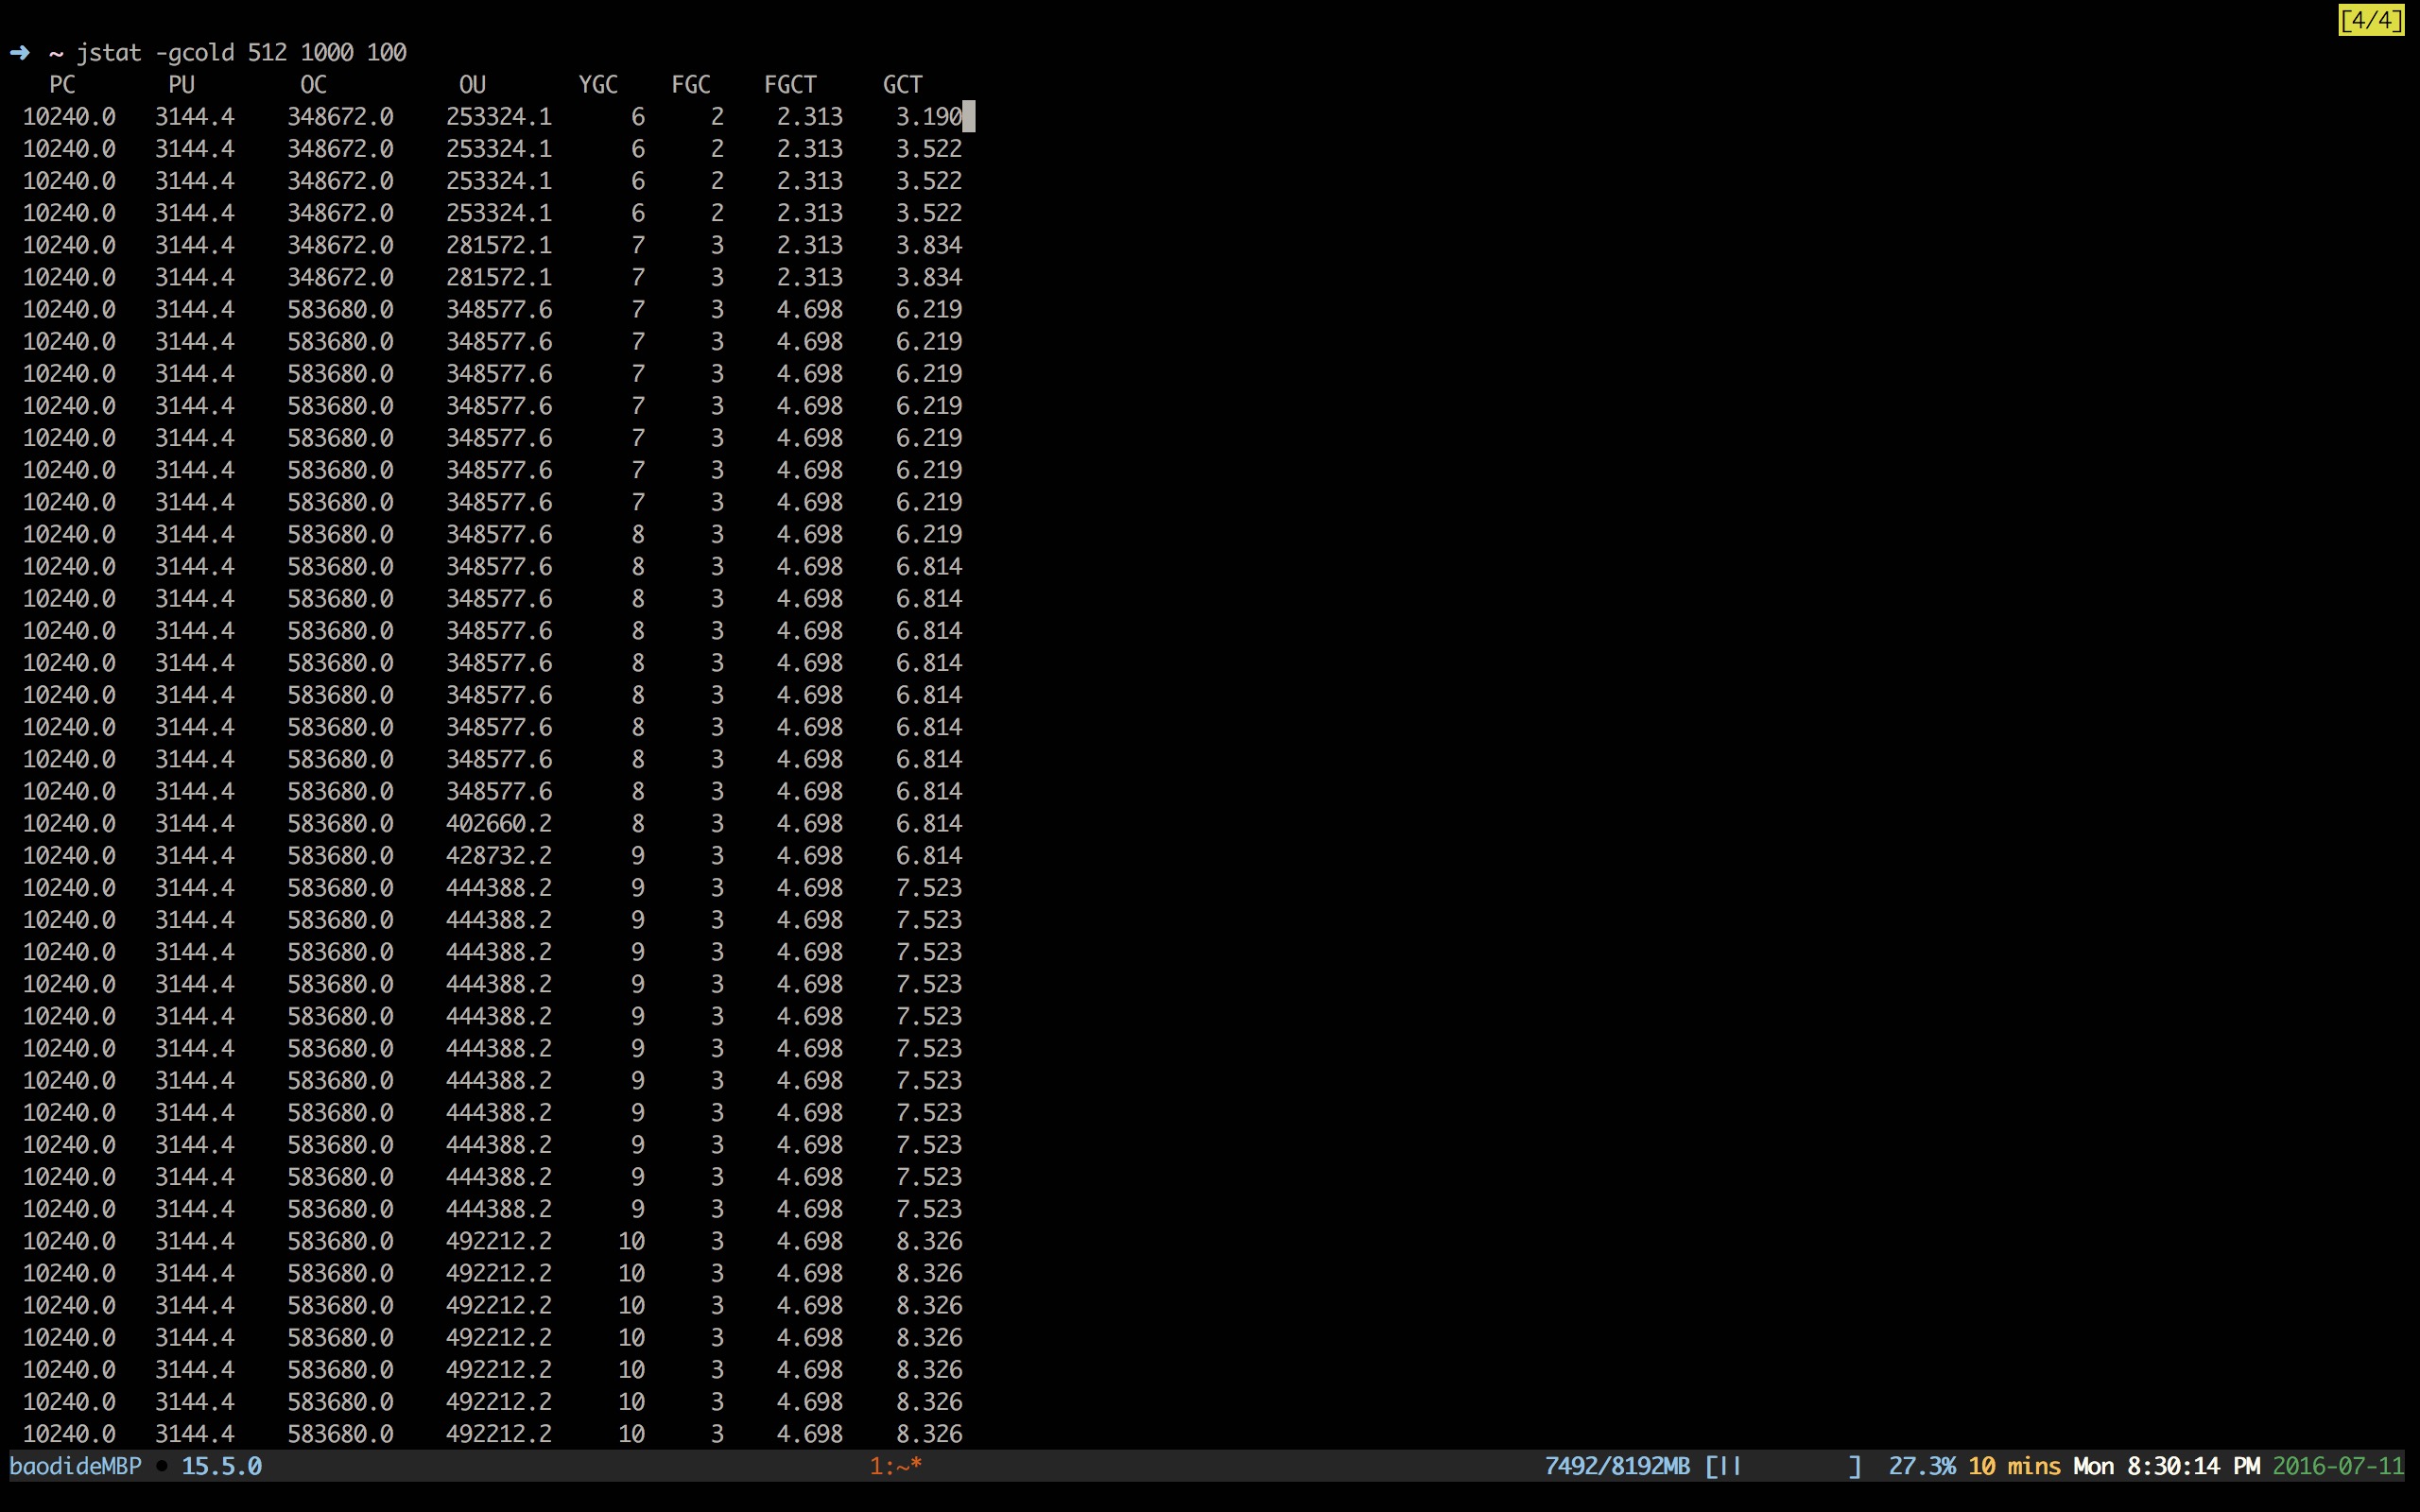Screen dimensions: 2420x1512
Task: Click the hostname baodideMBP in the status bar
Action: pos(75,1466)
